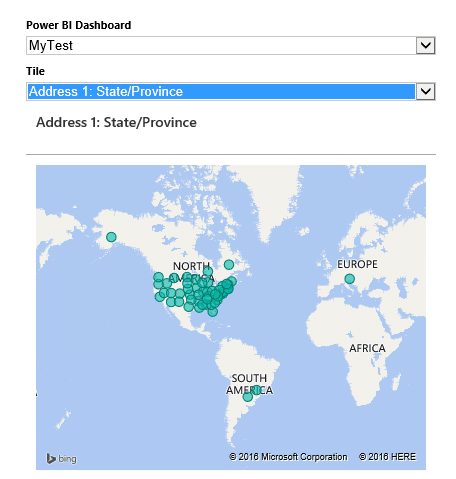Click the 2016 HERE copyright text
The height and width of the screenshot is (479, 456).
(x=387, y=457)
